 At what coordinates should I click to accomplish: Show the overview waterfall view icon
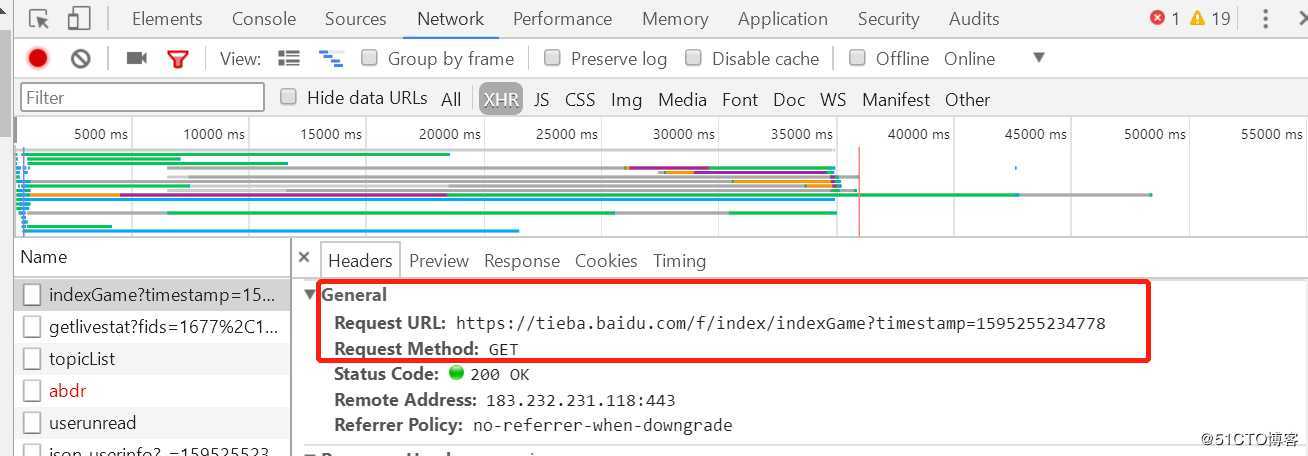click(330, 59)
